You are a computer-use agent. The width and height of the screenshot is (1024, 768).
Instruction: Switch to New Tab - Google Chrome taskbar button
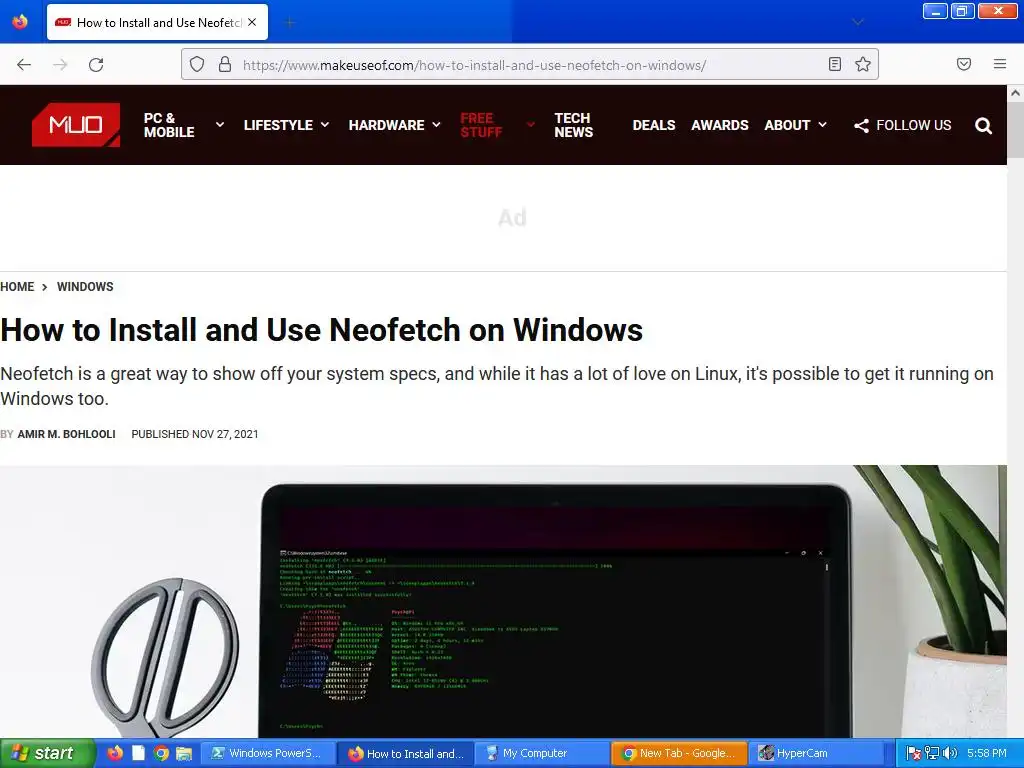(679, 753)
